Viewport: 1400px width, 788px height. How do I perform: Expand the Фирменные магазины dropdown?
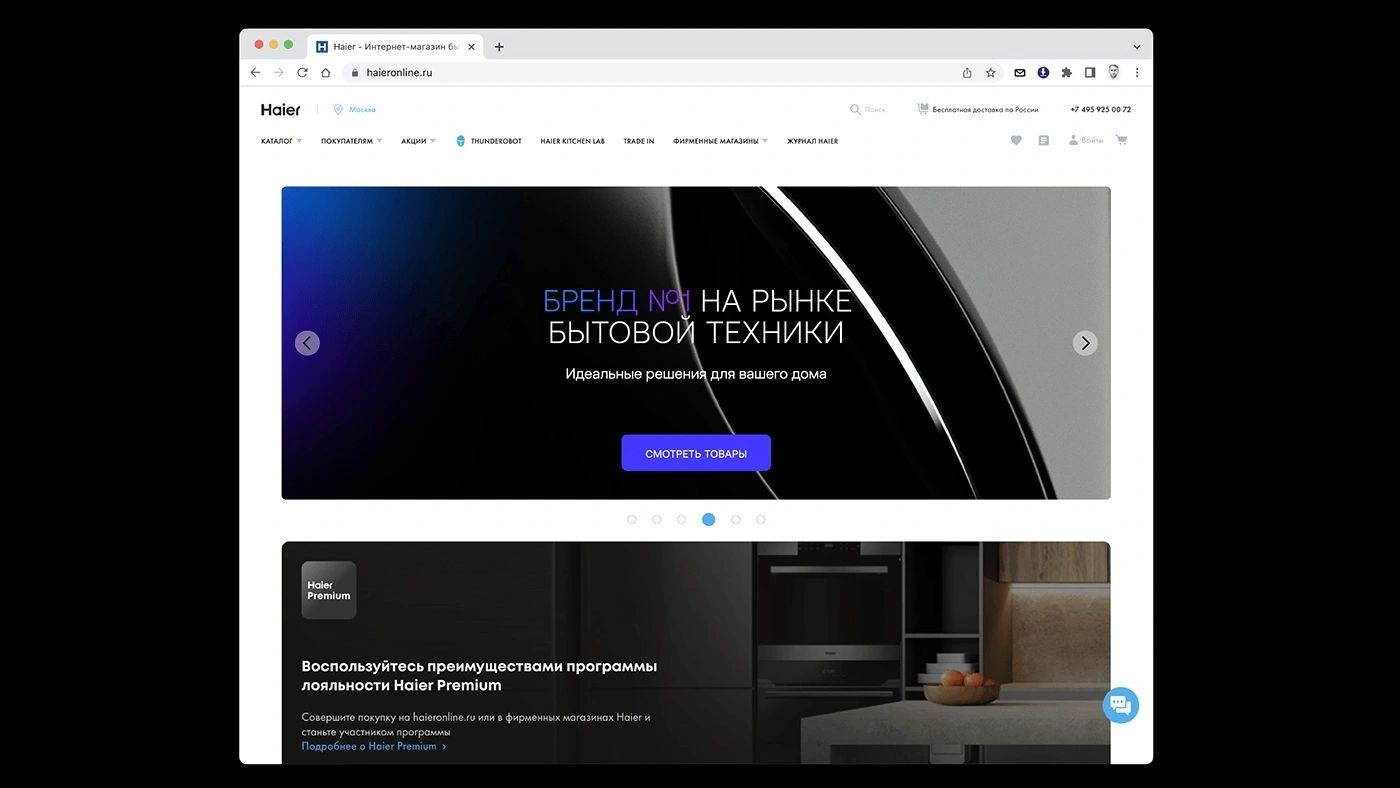click(x=720, y=141)
